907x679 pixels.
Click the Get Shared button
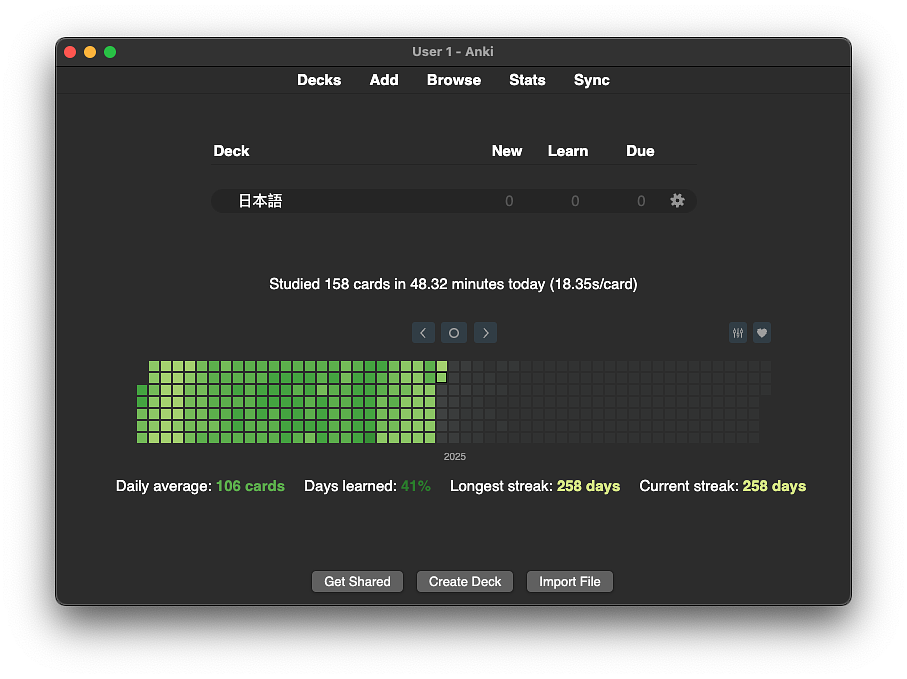(x=357, y=582)
